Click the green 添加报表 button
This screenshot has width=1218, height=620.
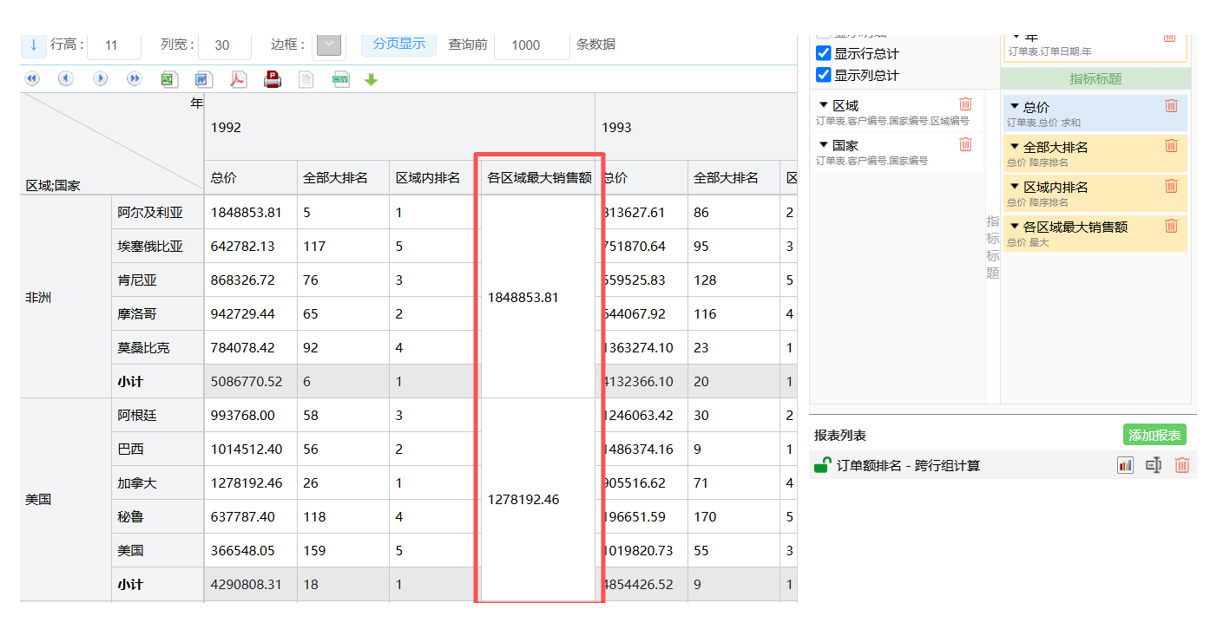[x=1154, y=435]
